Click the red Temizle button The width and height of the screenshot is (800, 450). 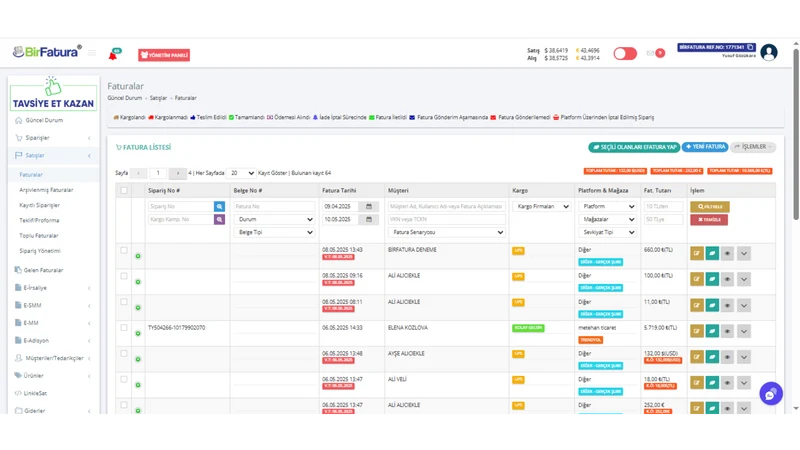pyautogui.click(x=709, y=219)
